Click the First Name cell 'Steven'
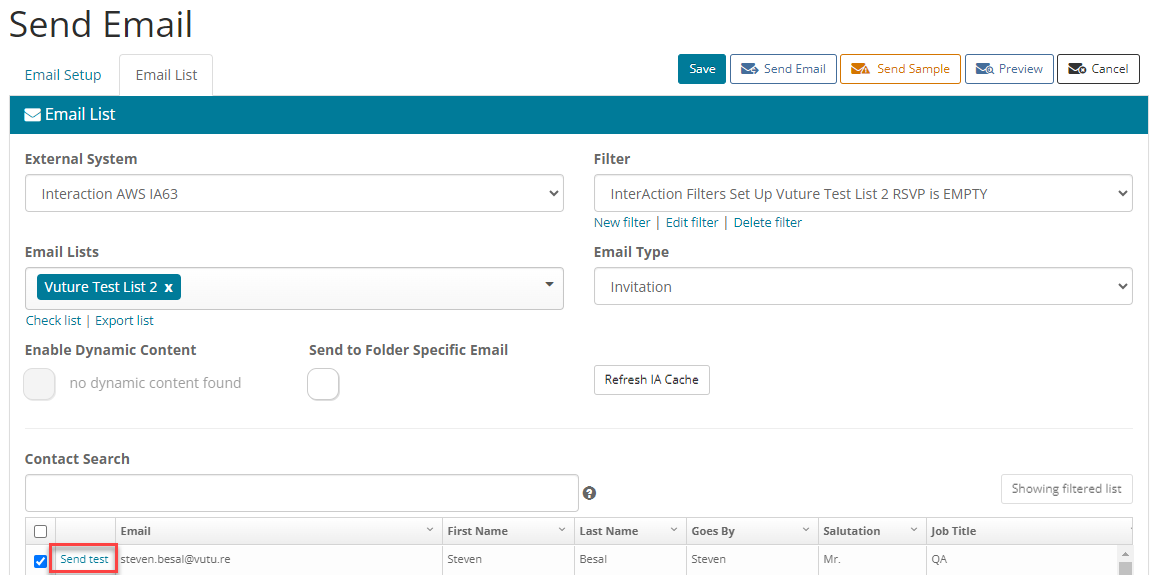Screen dimensions: 1151x575 coord(508,560)
